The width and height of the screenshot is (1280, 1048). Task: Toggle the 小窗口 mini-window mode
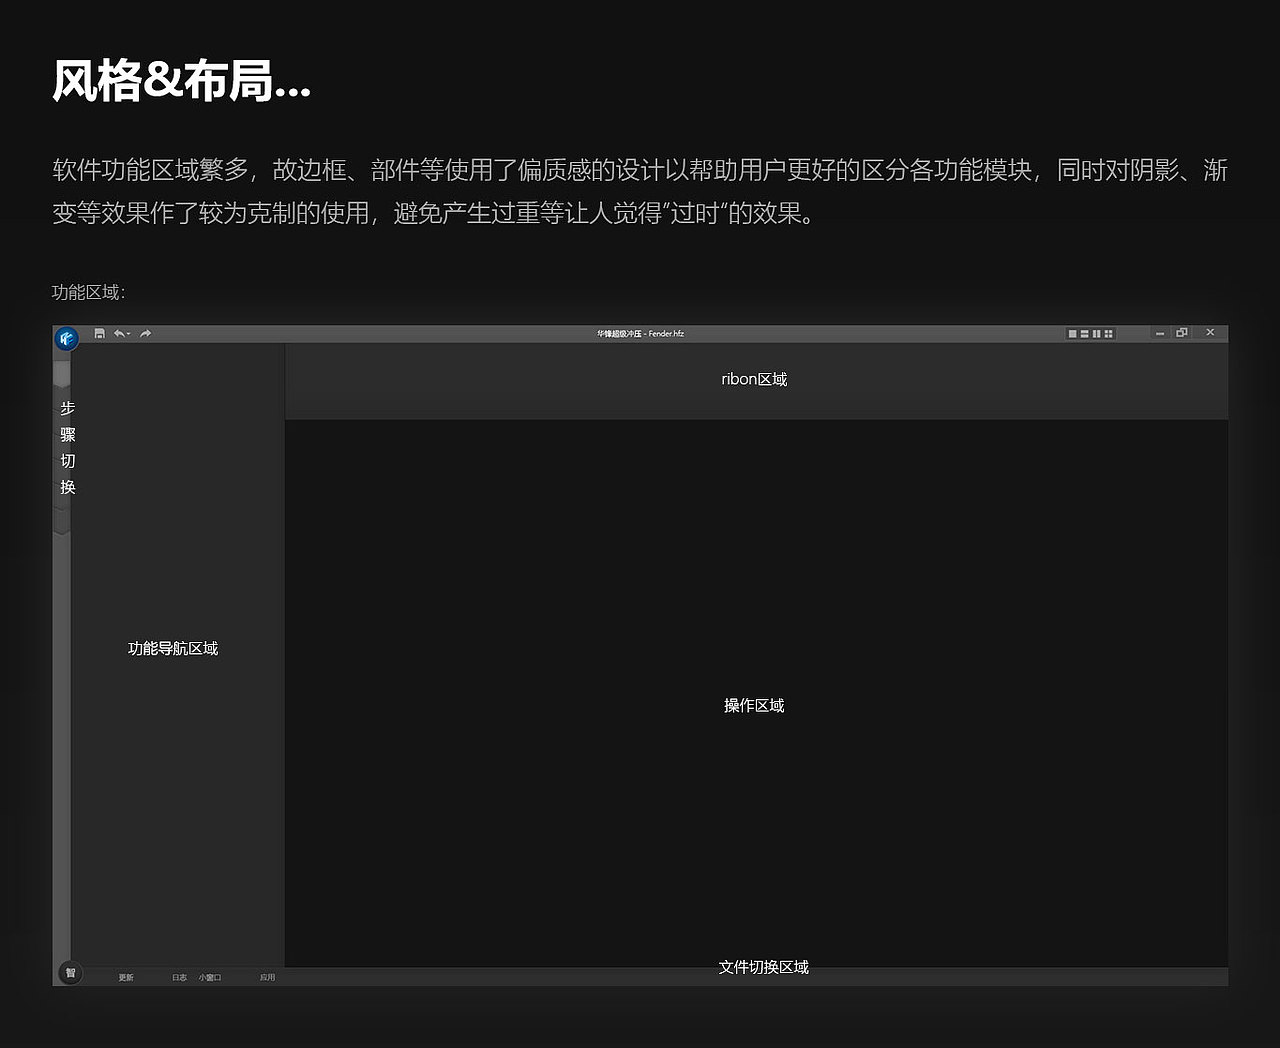click(x=211, y=977)
